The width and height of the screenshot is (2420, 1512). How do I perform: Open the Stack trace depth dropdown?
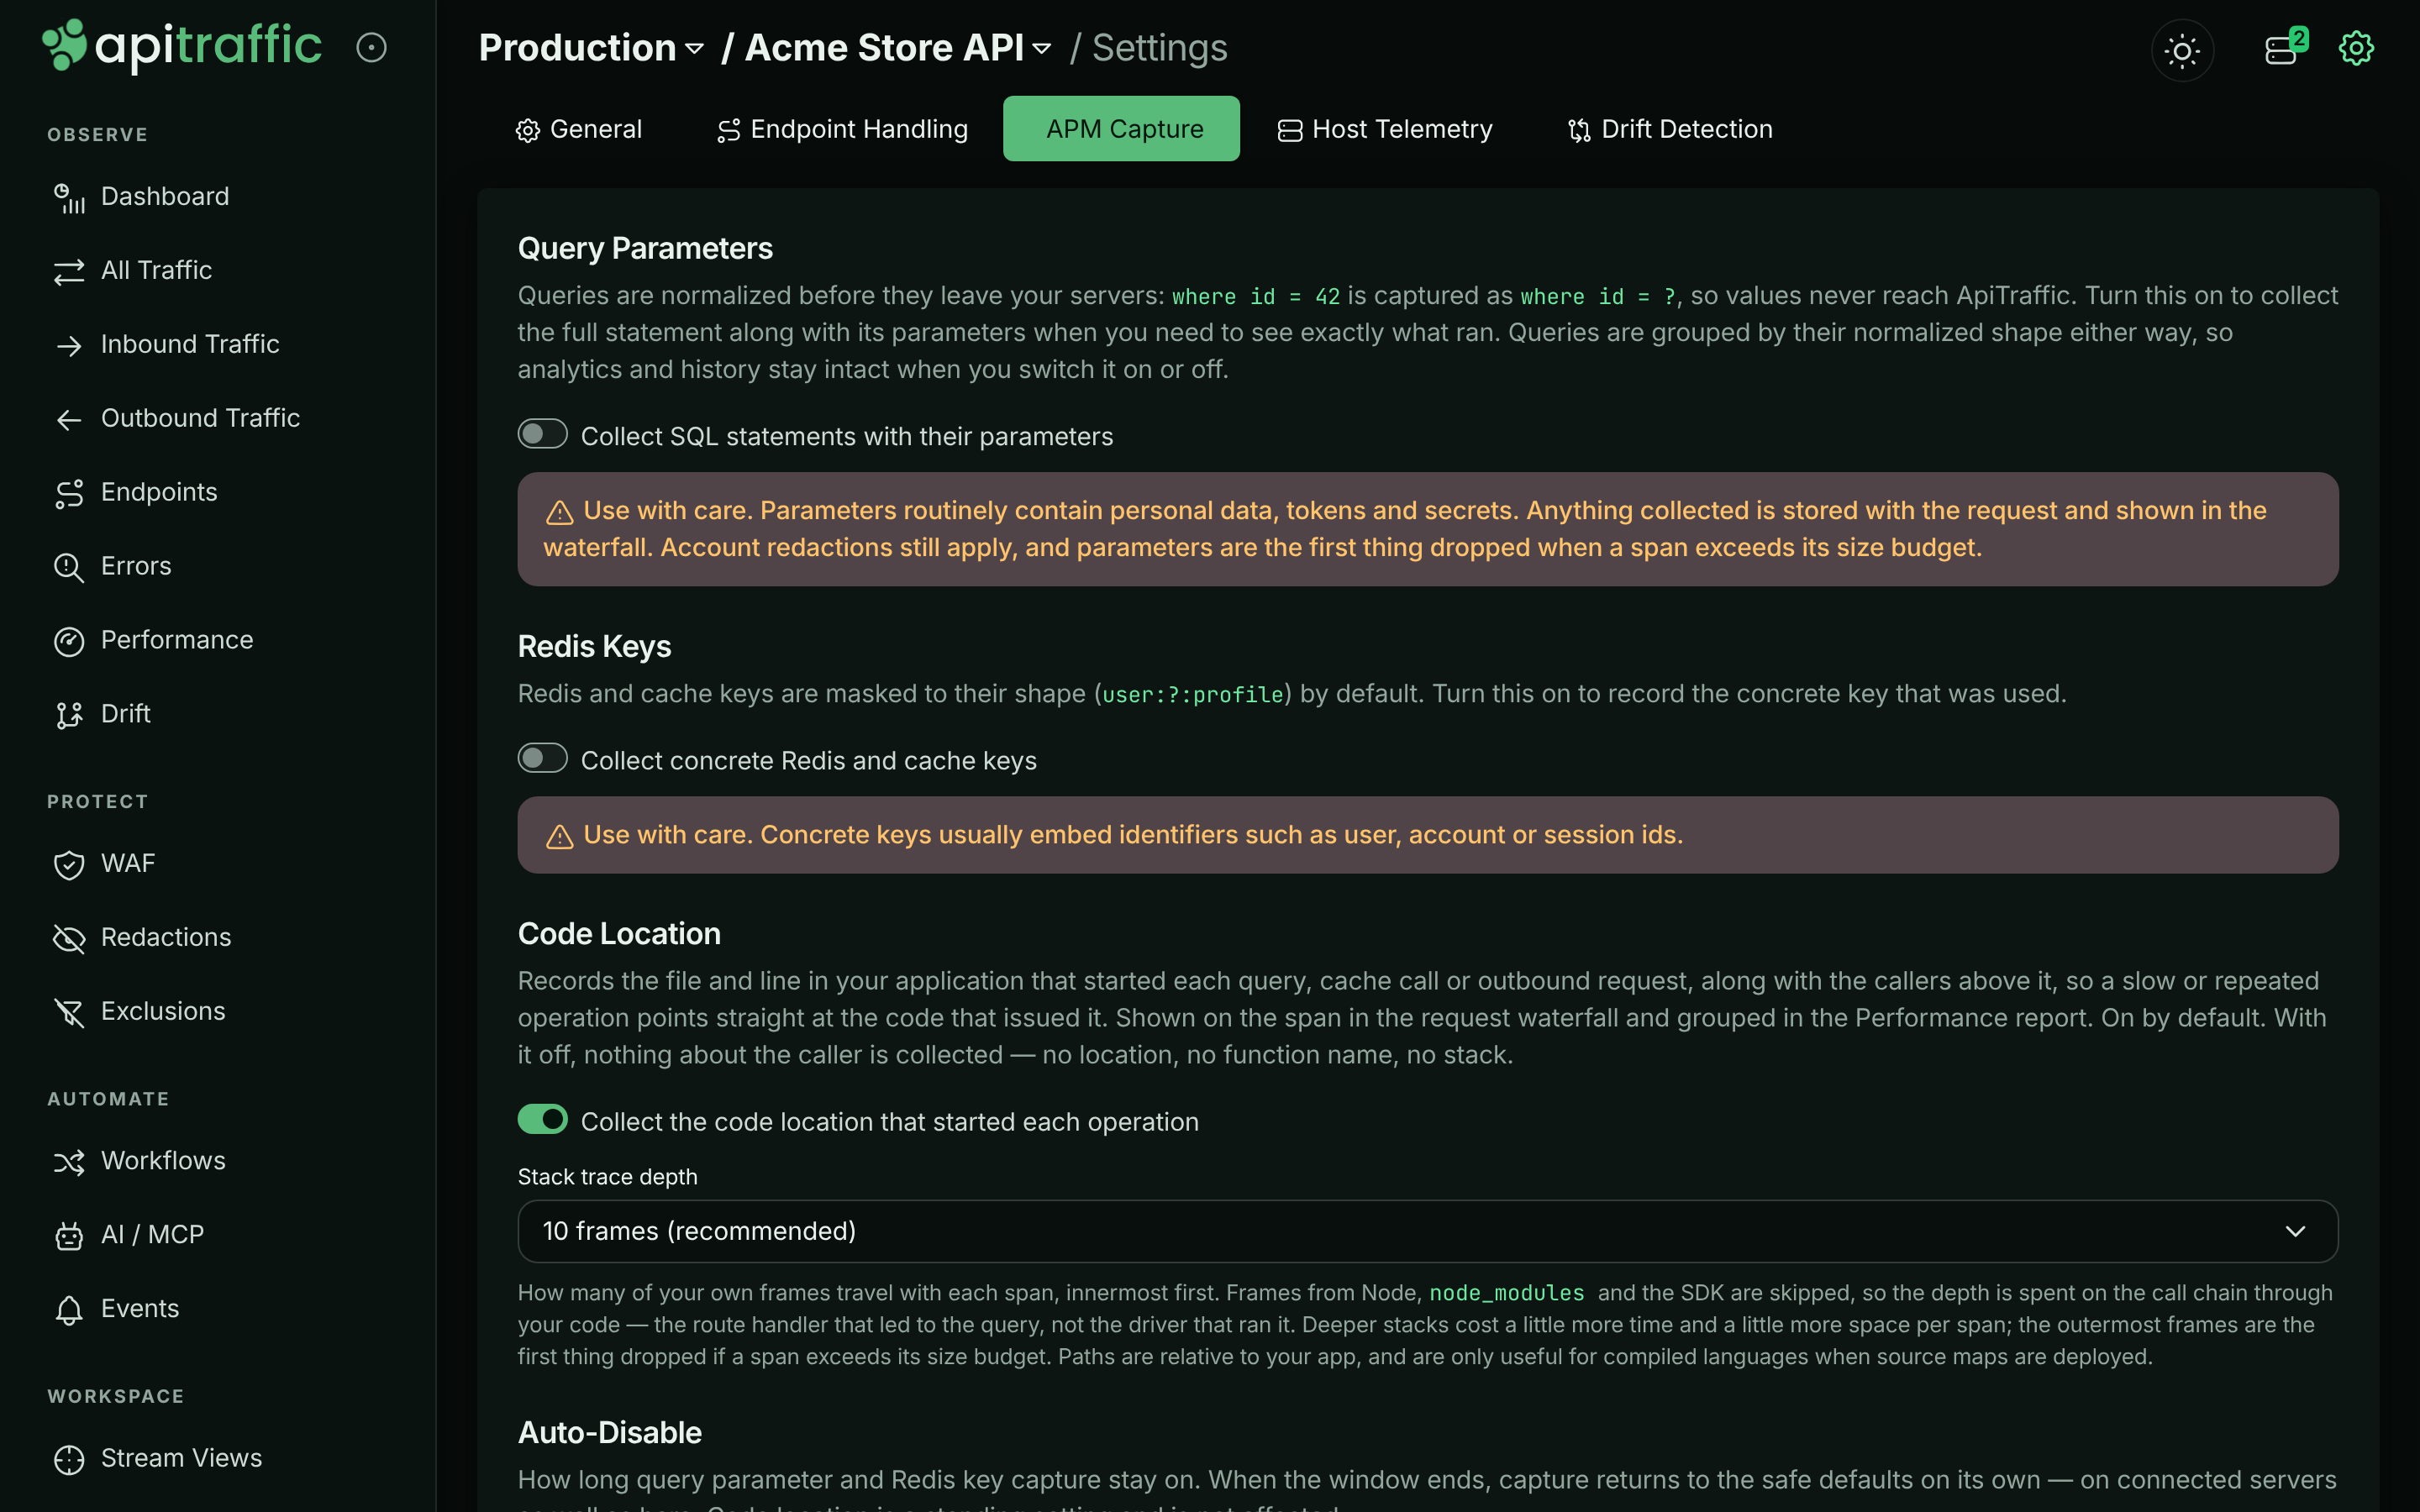[1427, 1231]
